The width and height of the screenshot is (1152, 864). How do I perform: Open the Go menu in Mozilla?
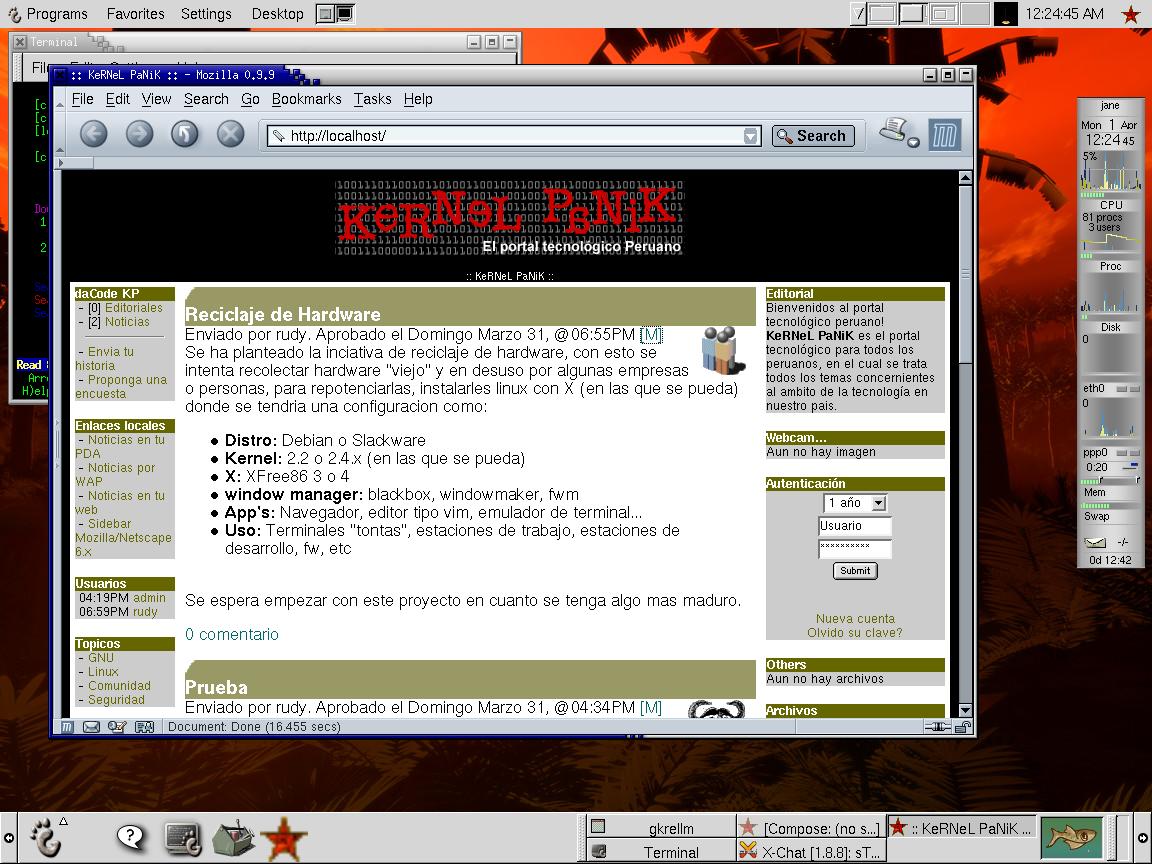tap(251, 99)
